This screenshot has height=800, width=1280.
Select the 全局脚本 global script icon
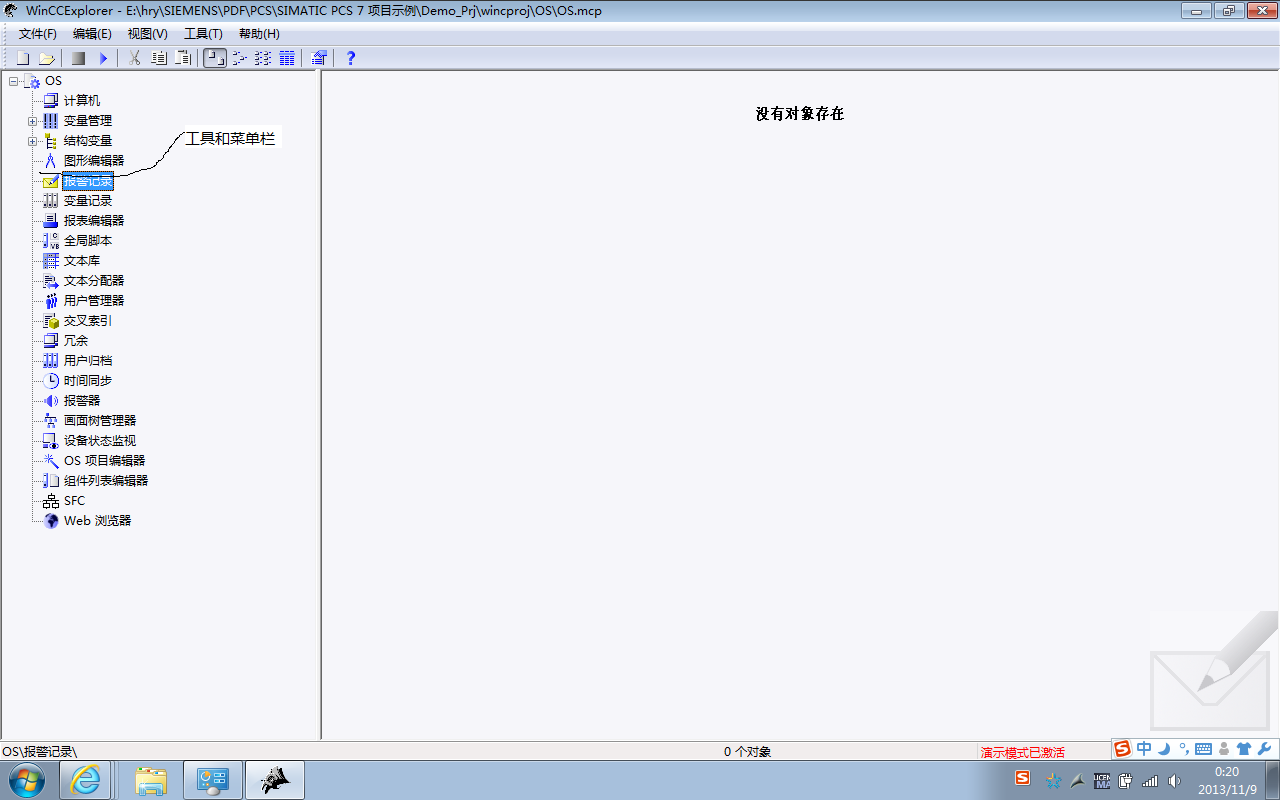coord(51,241)
